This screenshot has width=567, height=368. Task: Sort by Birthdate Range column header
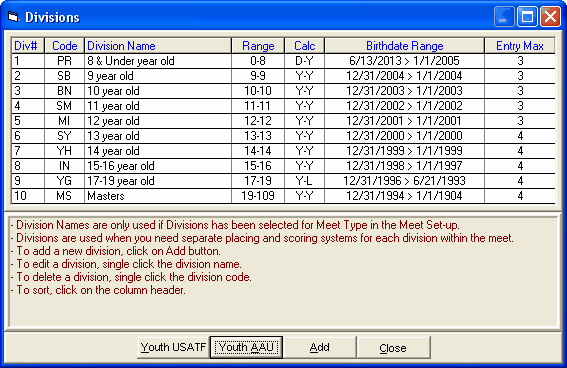point(404,46)
